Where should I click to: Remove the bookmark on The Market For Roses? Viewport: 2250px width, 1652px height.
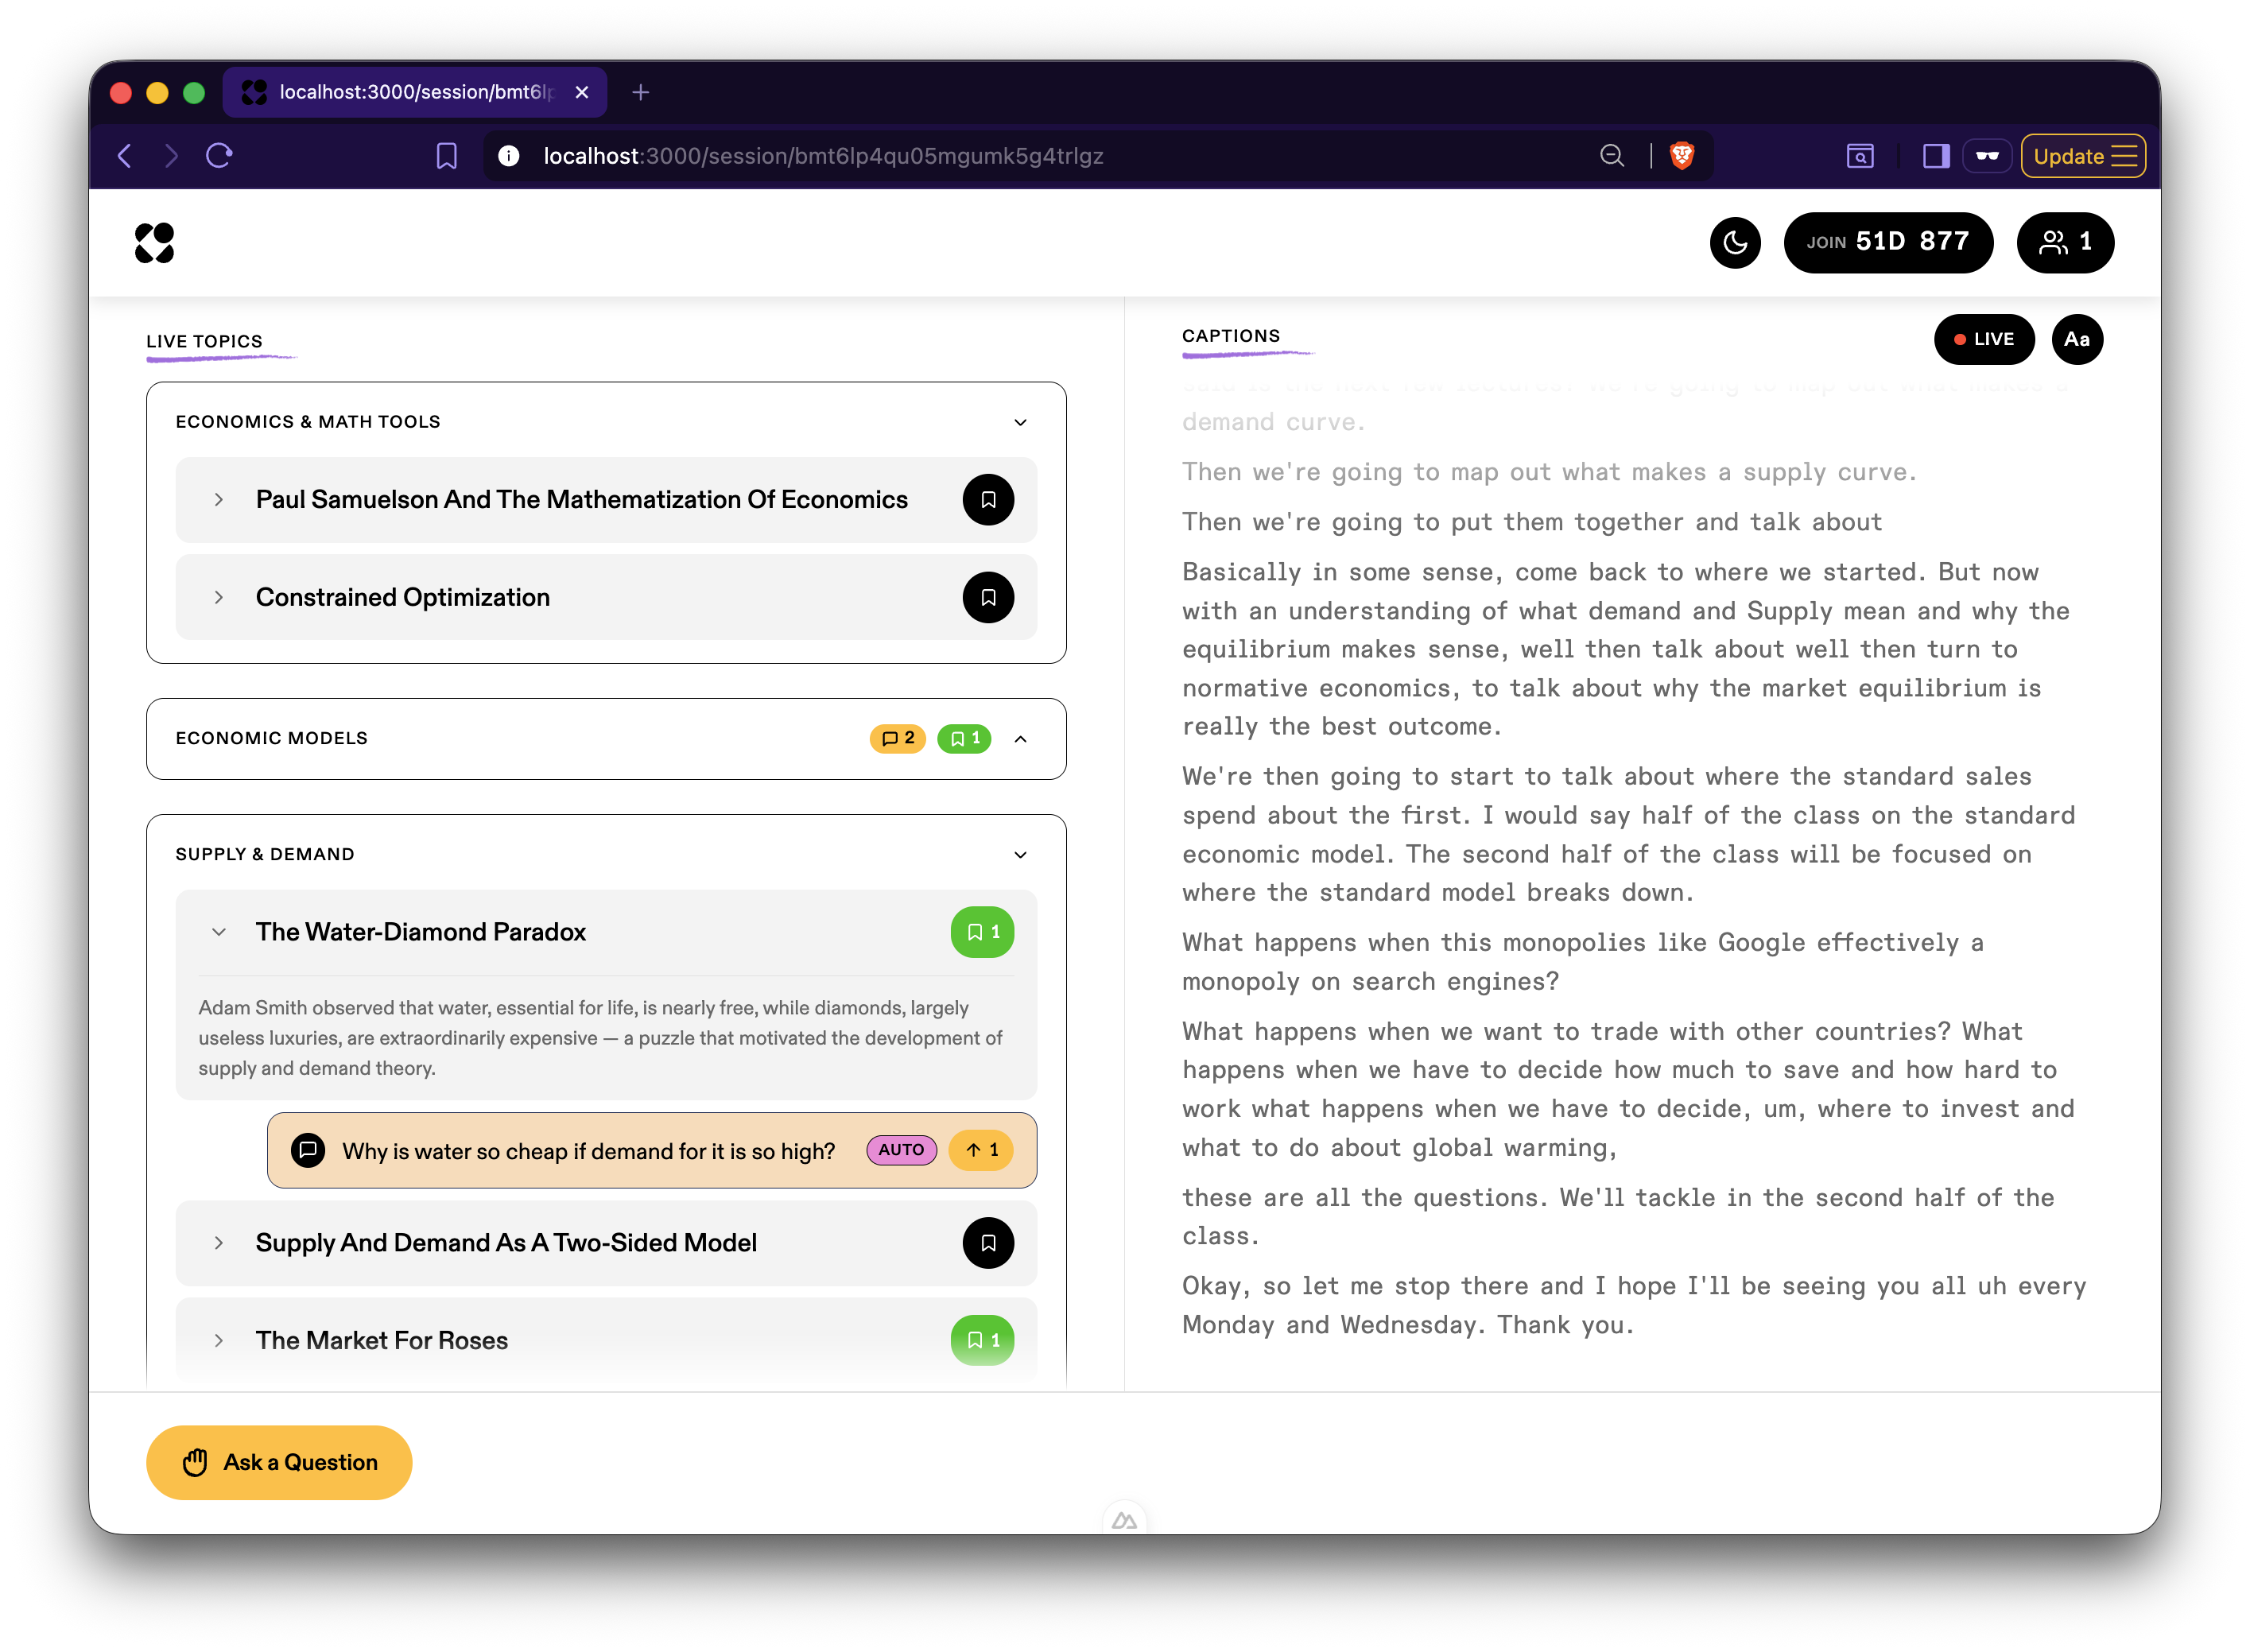click(981, 1340)
